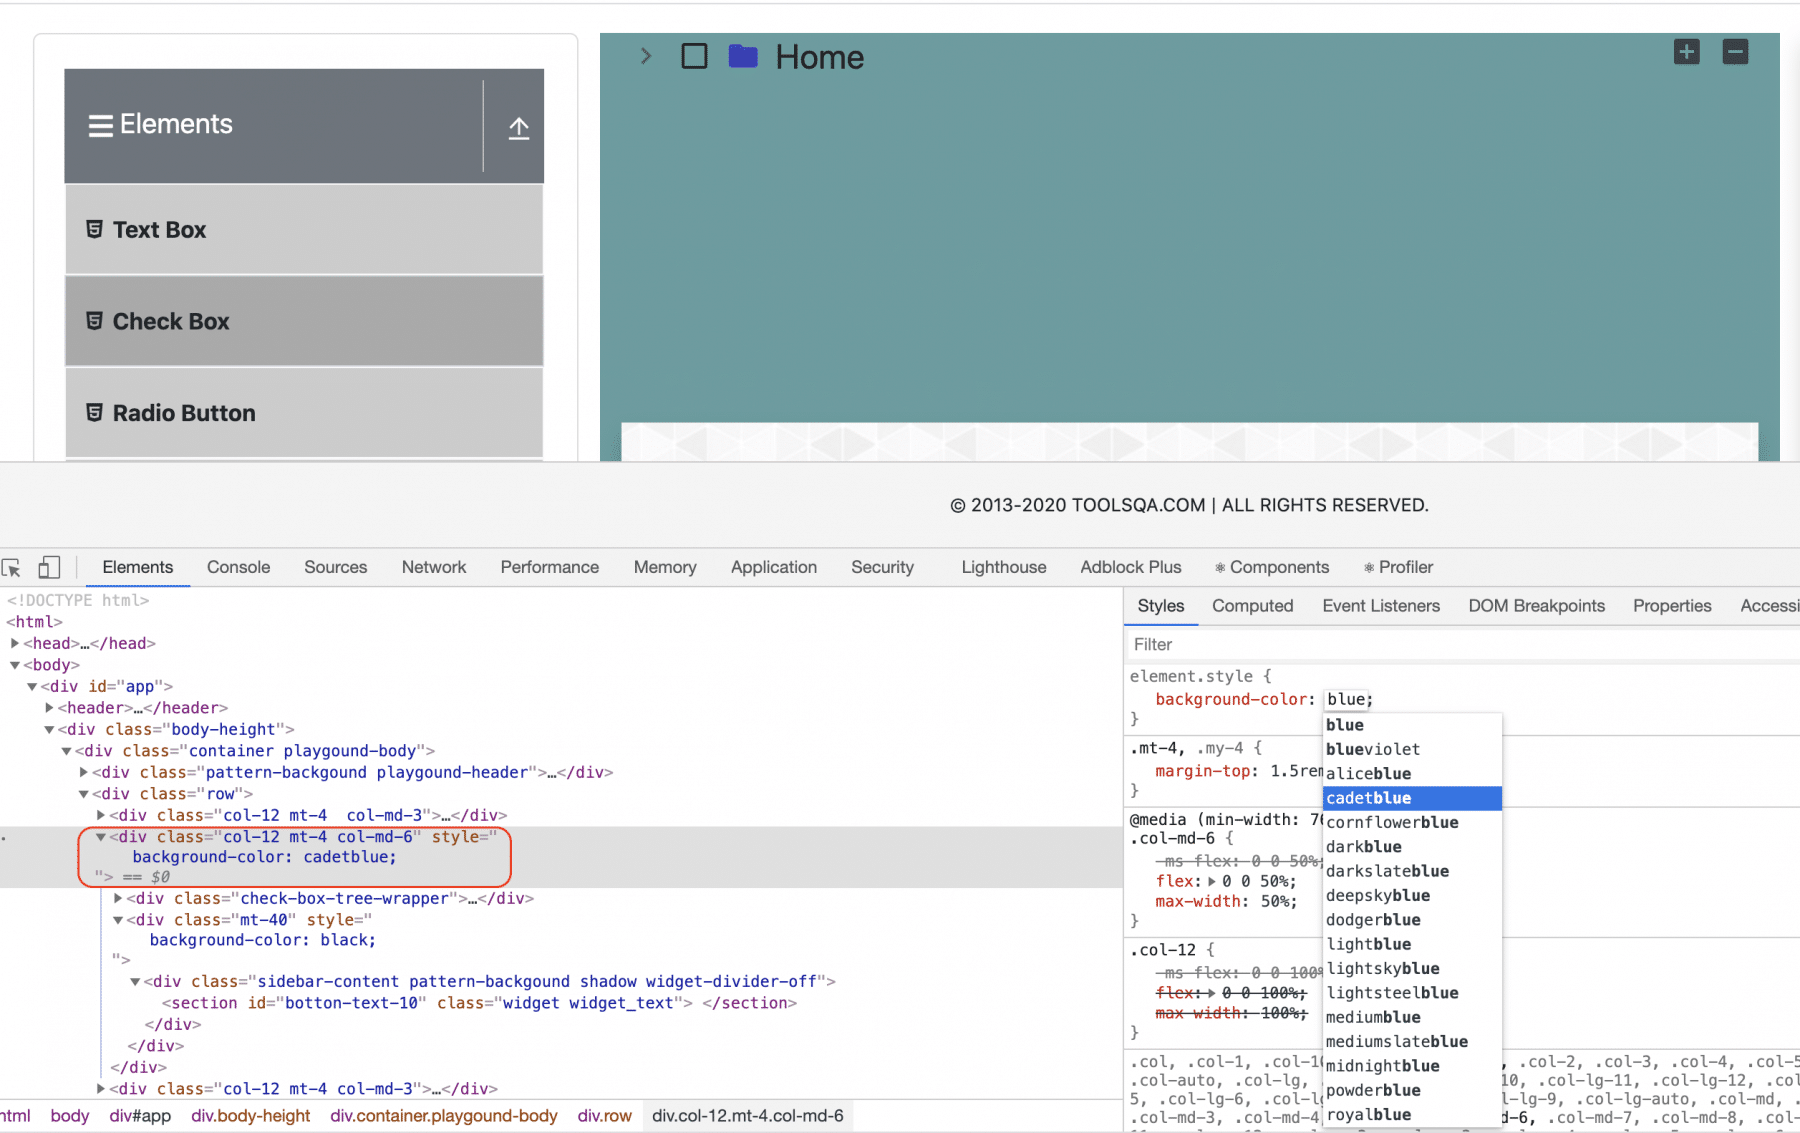Open the Computed styles tab
The width and height of the screenshot is (1800, 1133).
pyautogui.click(x=1252, y=606)
